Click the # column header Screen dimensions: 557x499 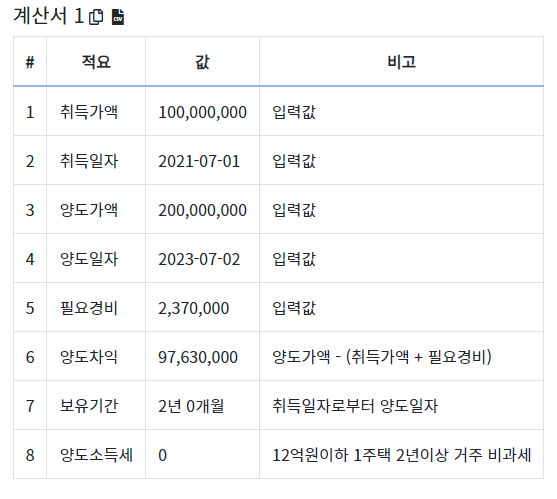click(x=30, y=62)
